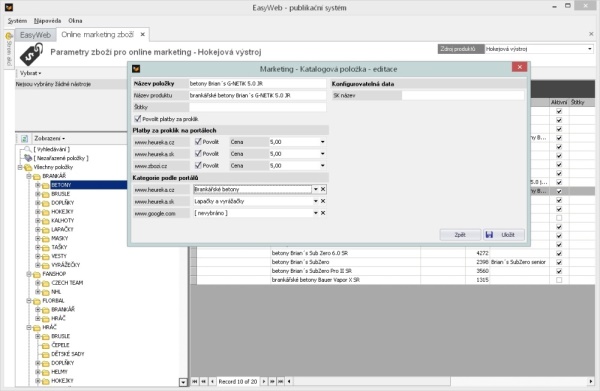Uncheck Povolit for www.heureka.cz
600x391 pixels.
pyautogui.click(x=198, y=142)
